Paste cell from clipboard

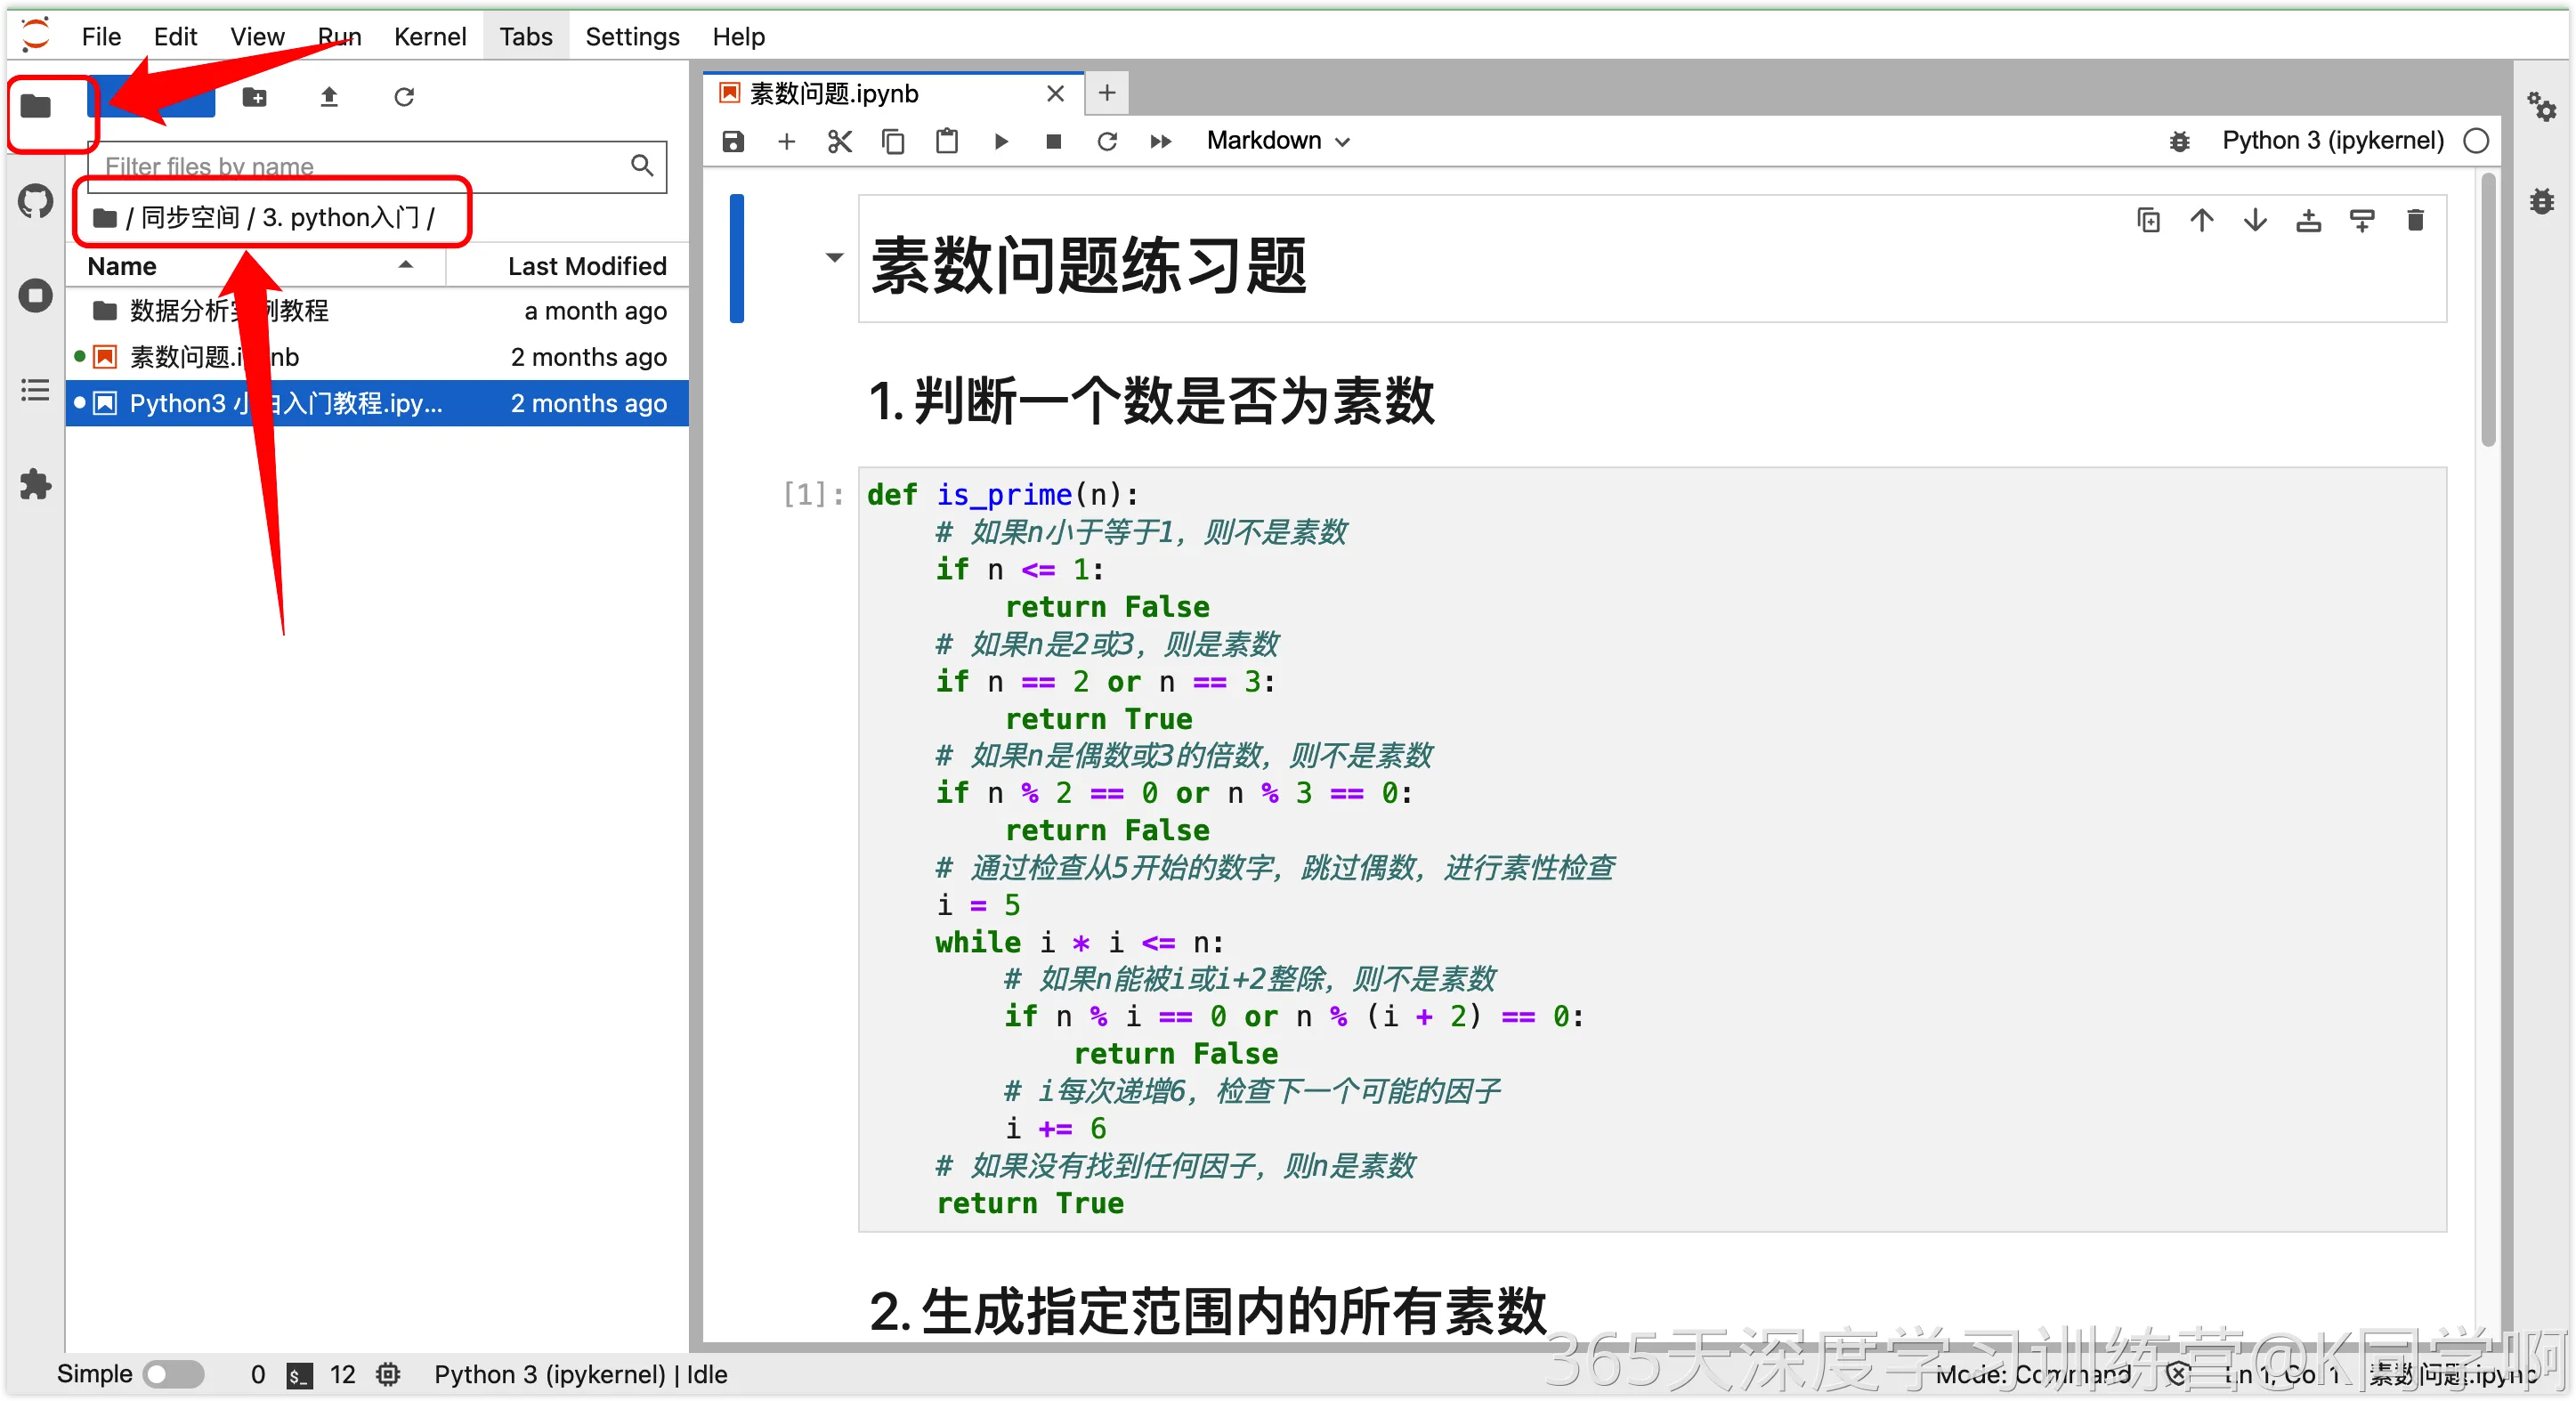946,141
